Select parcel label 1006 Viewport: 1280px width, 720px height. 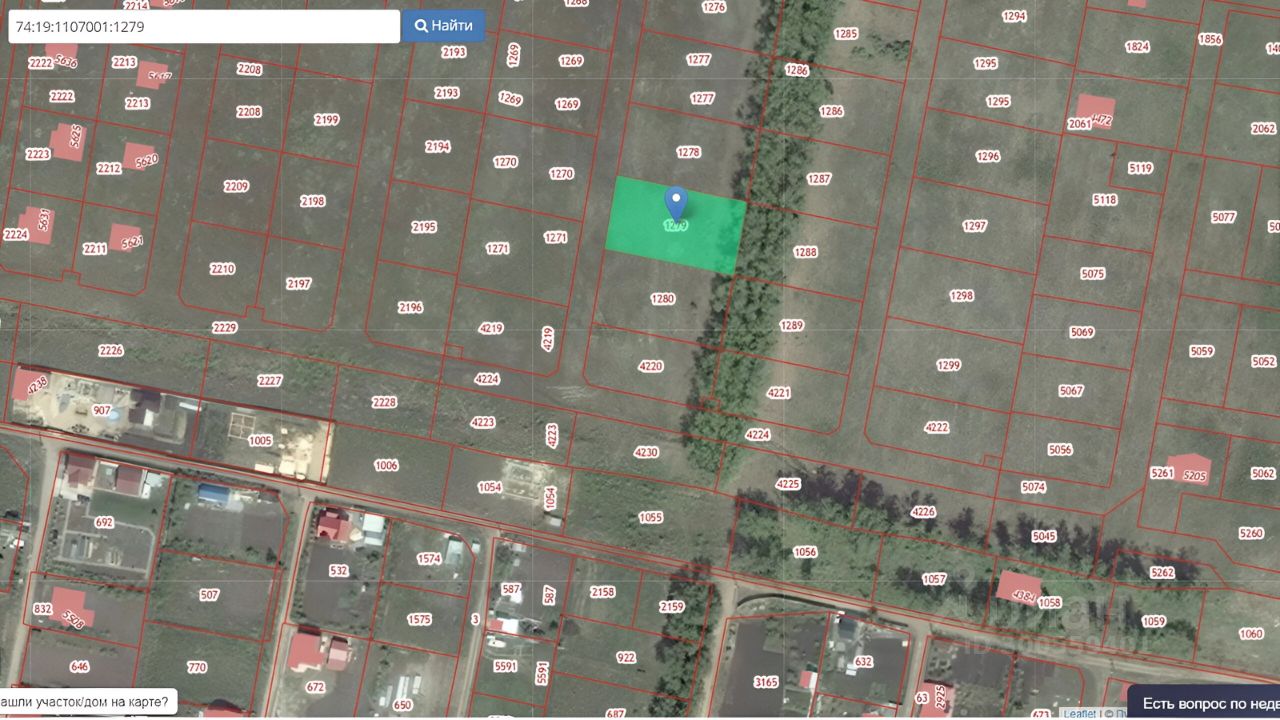tap(386, 465)
